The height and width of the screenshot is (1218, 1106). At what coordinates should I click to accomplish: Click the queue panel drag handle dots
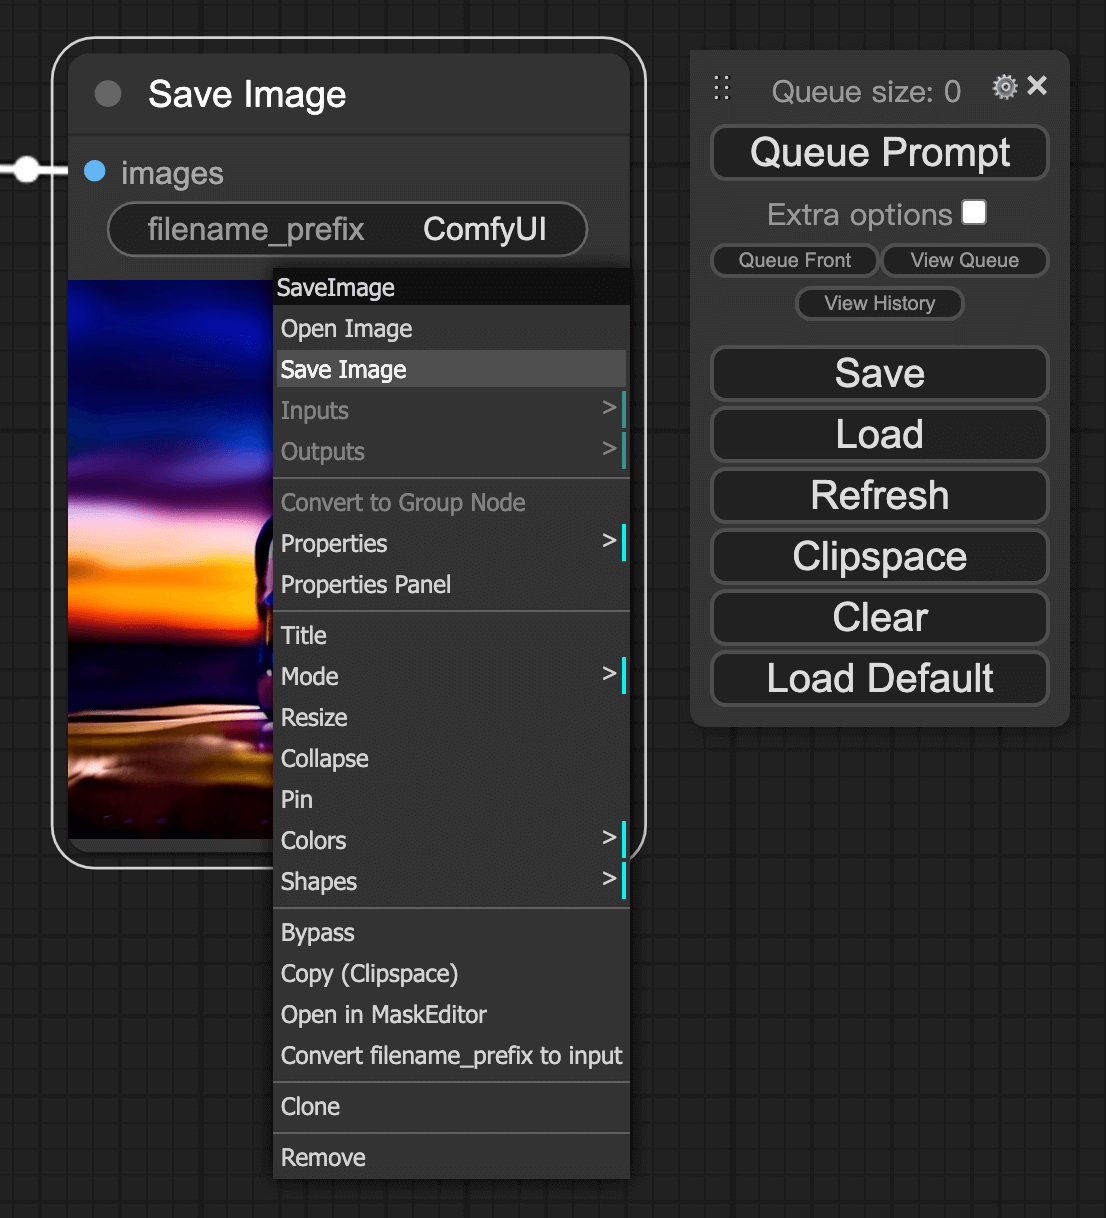tap(721, 88)
